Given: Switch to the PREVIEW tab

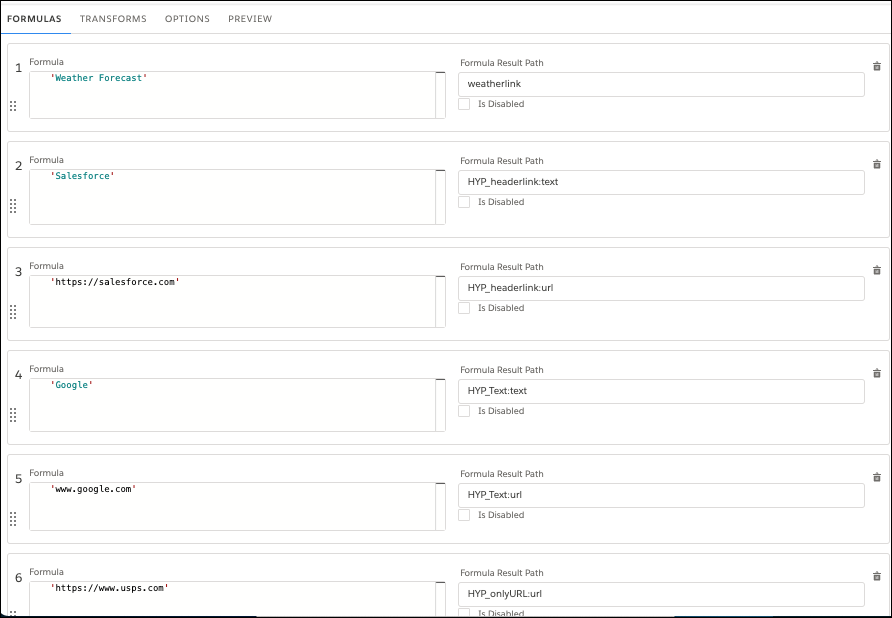Looking at the screenshot, I should (x=250, y=18).
